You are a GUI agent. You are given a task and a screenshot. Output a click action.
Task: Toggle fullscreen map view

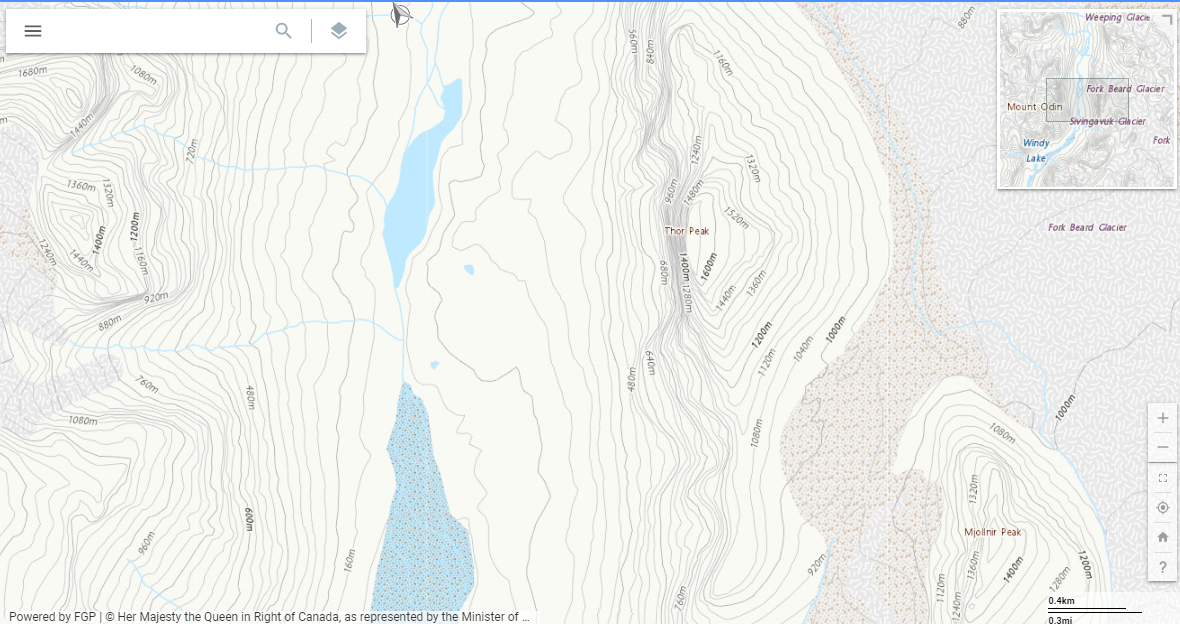point(1163,478)
